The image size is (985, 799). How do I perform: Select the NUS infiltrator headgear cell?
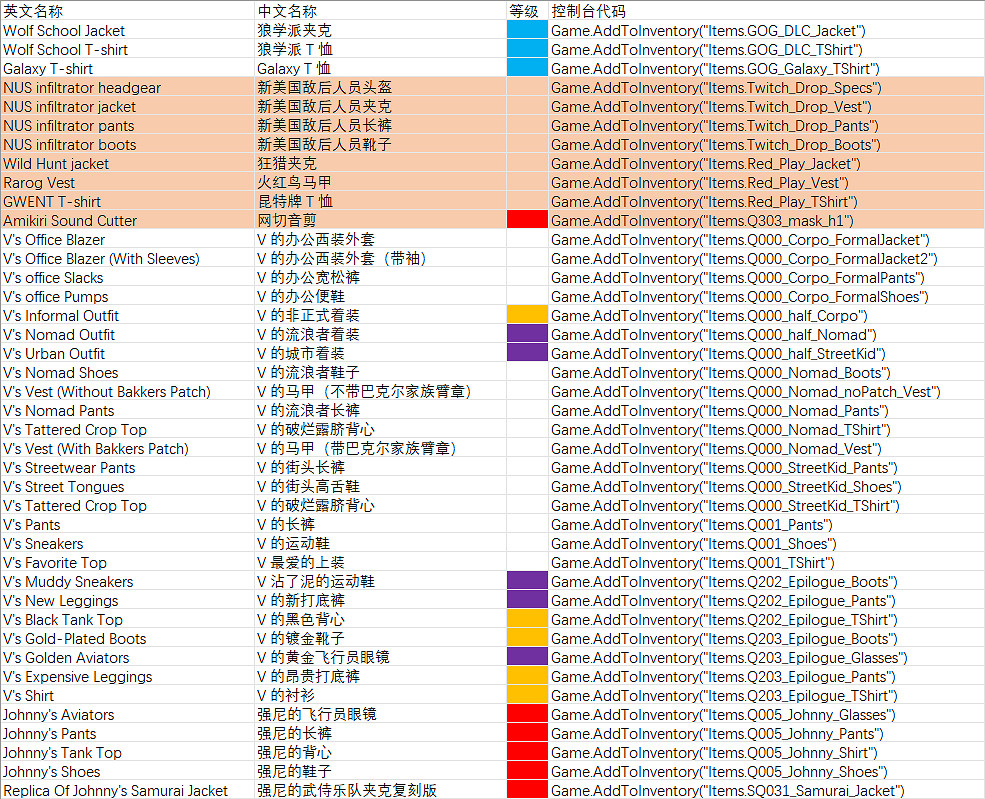pyautogui.click(x=81, y=87)
